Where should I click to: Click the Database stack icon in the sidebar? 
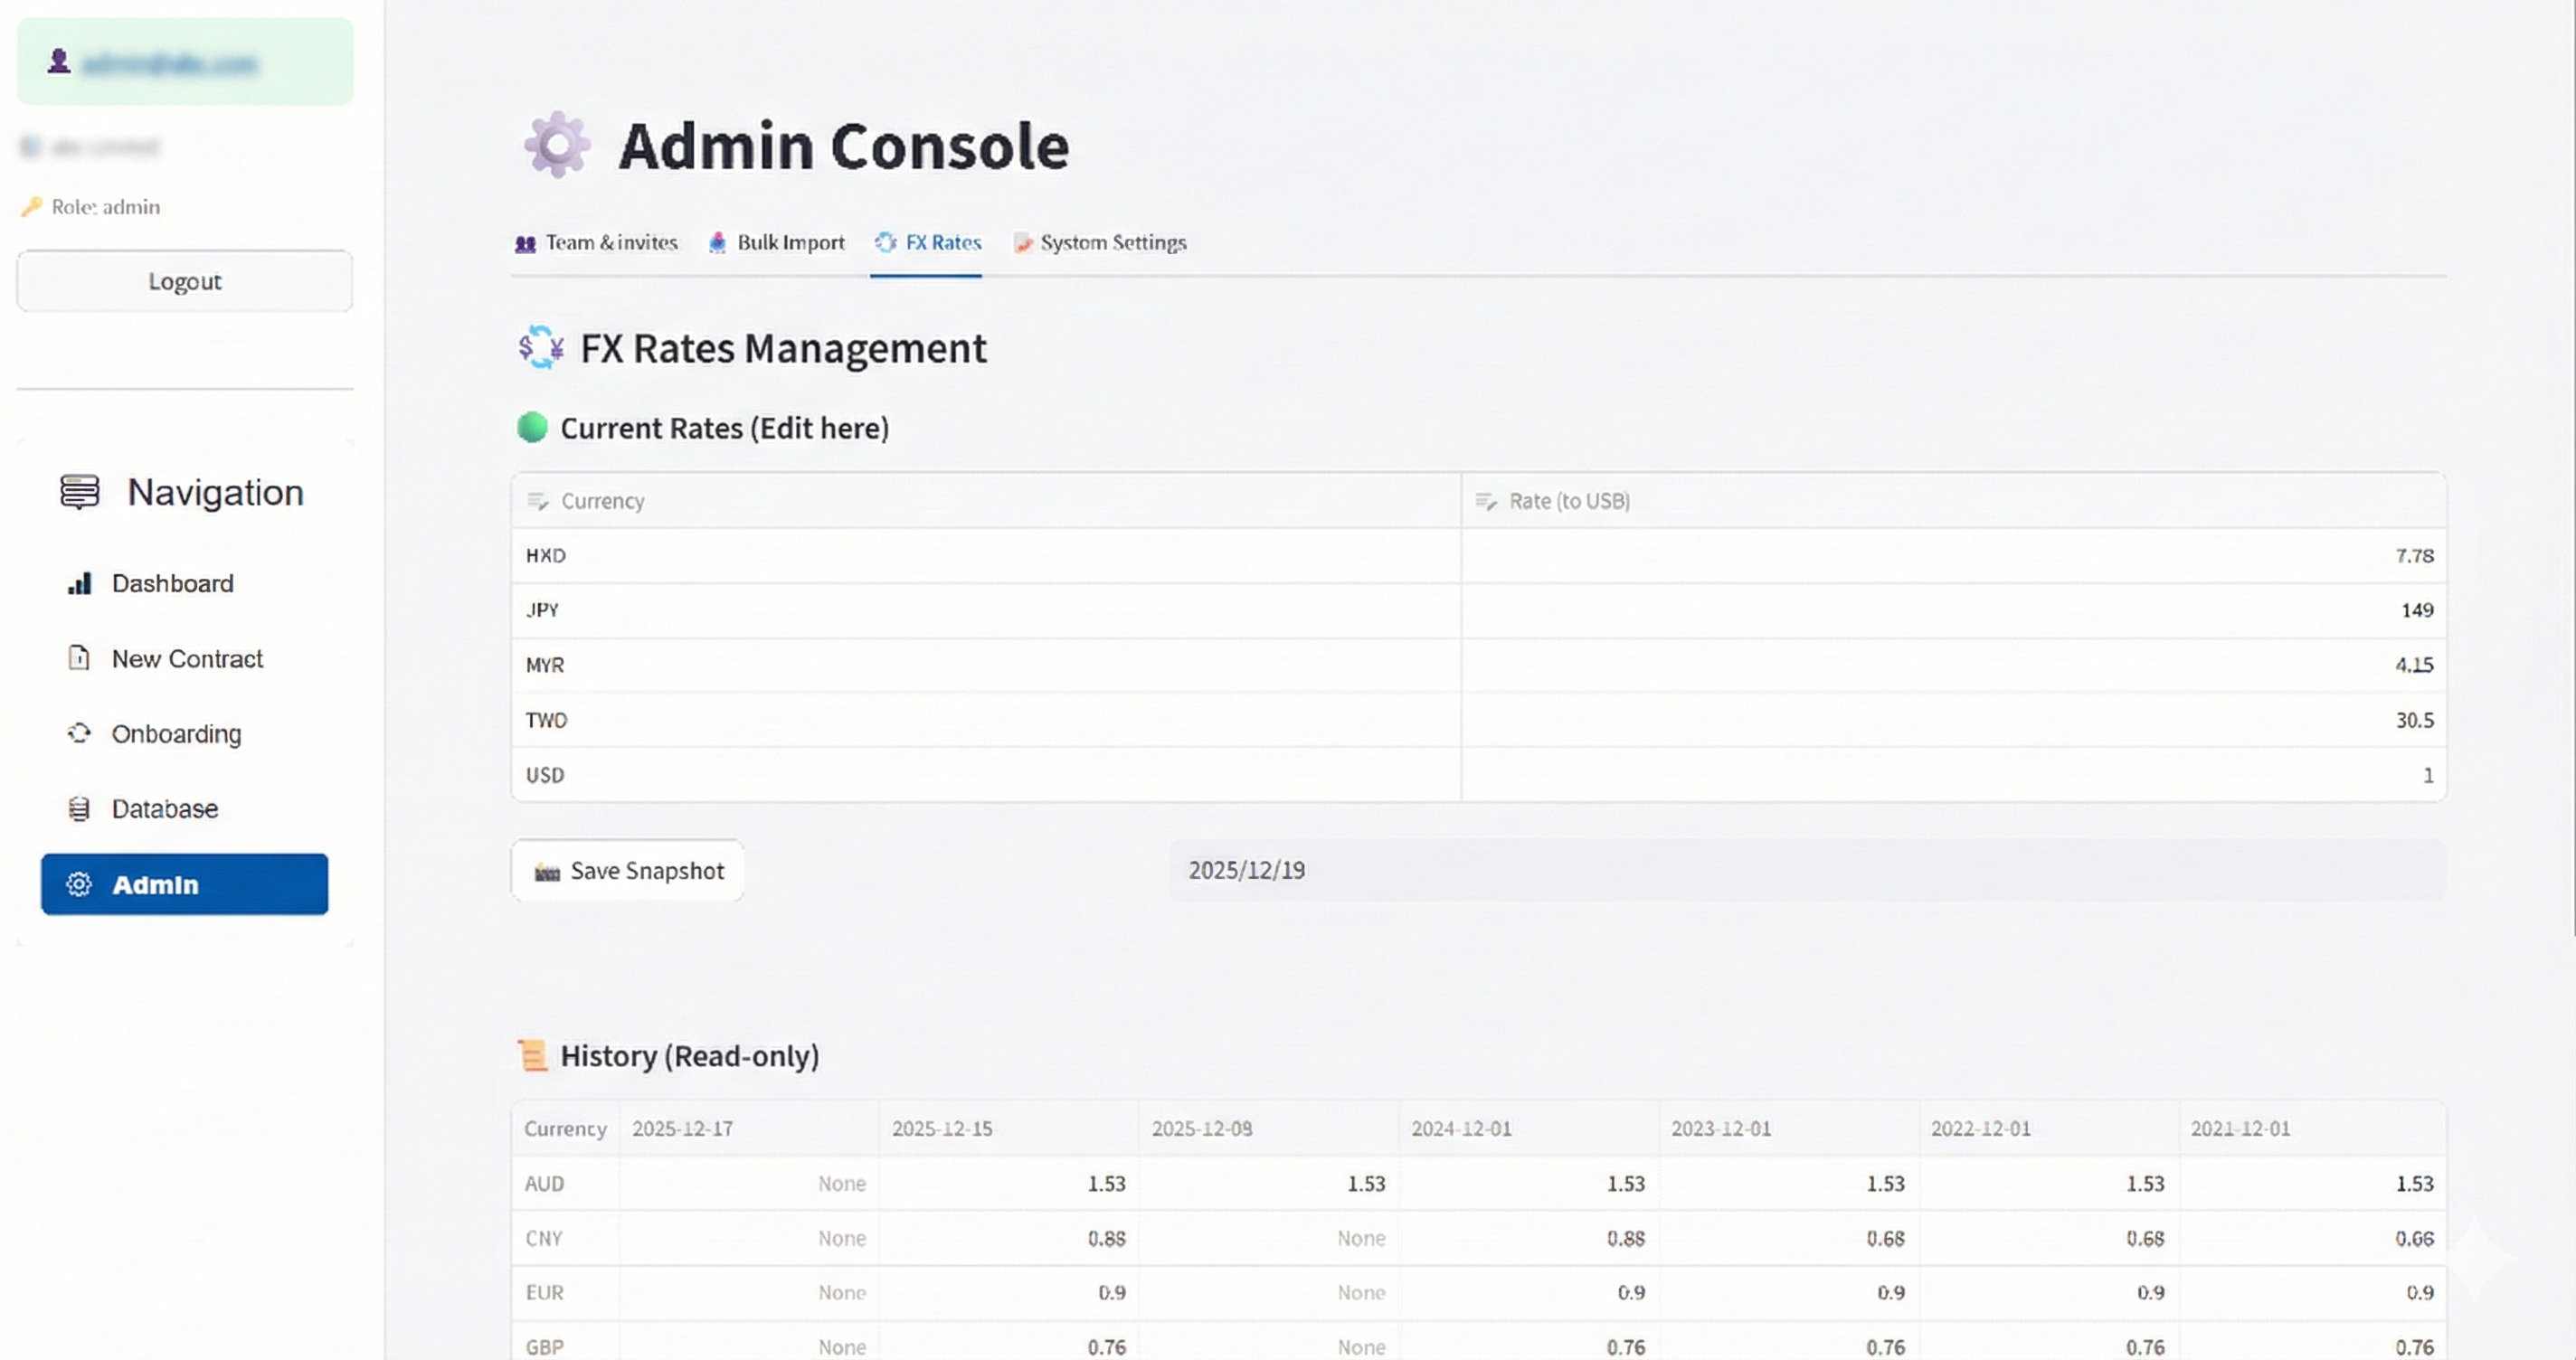79,808
